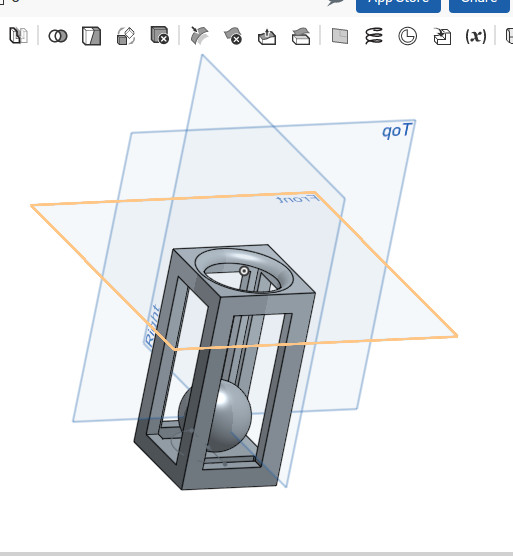Click the Delete part icon
The image size is (513, 556).
[160, 35]
